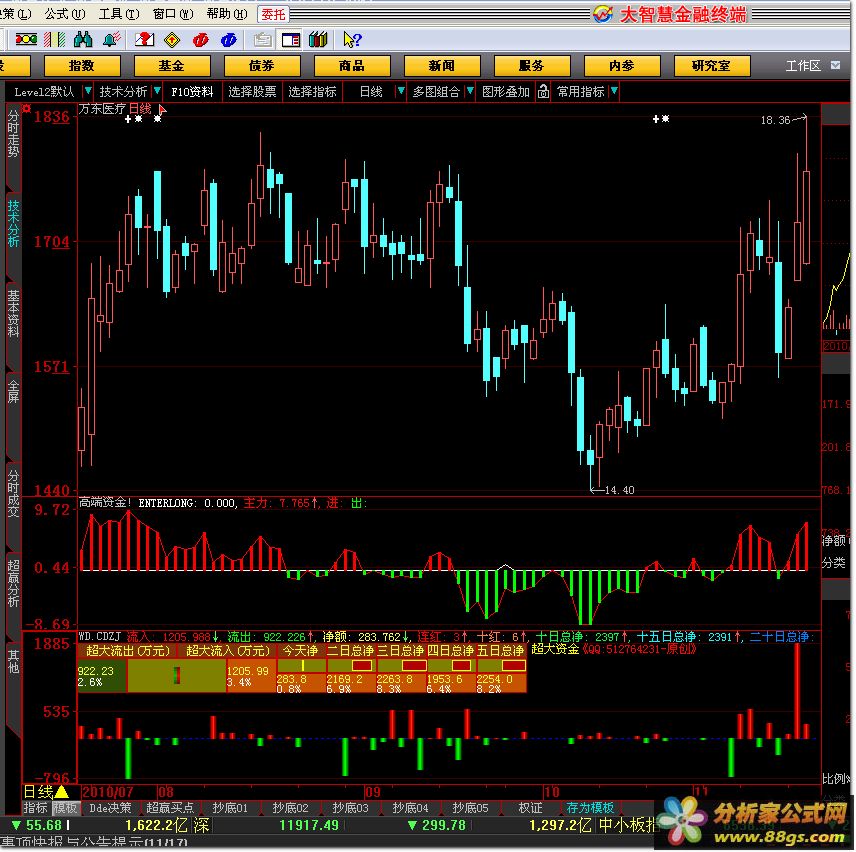Click the red round info icon

[x=201, y=40]
